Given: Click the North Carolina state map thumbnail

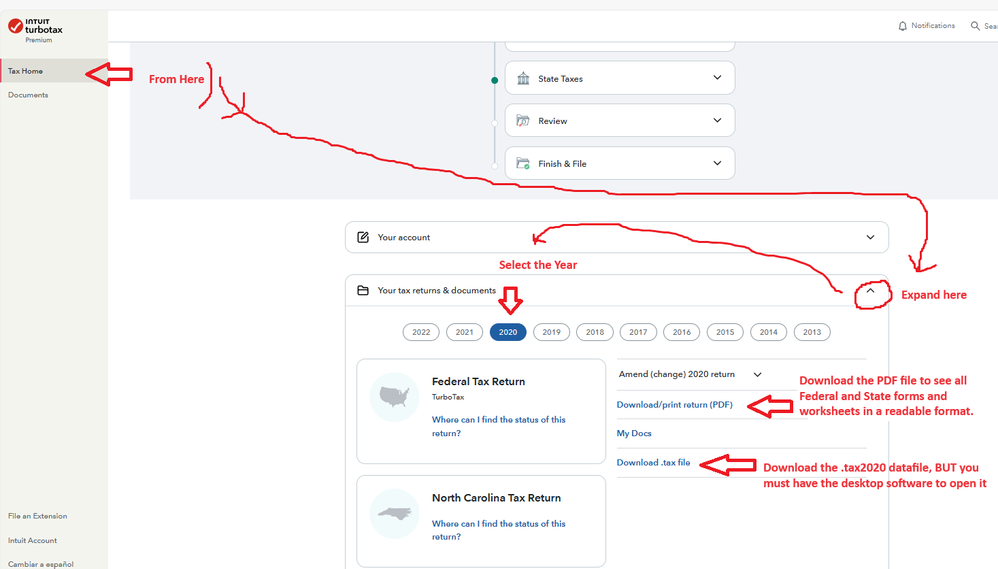Looking at the screenshot, I should (x=393, y=514).
